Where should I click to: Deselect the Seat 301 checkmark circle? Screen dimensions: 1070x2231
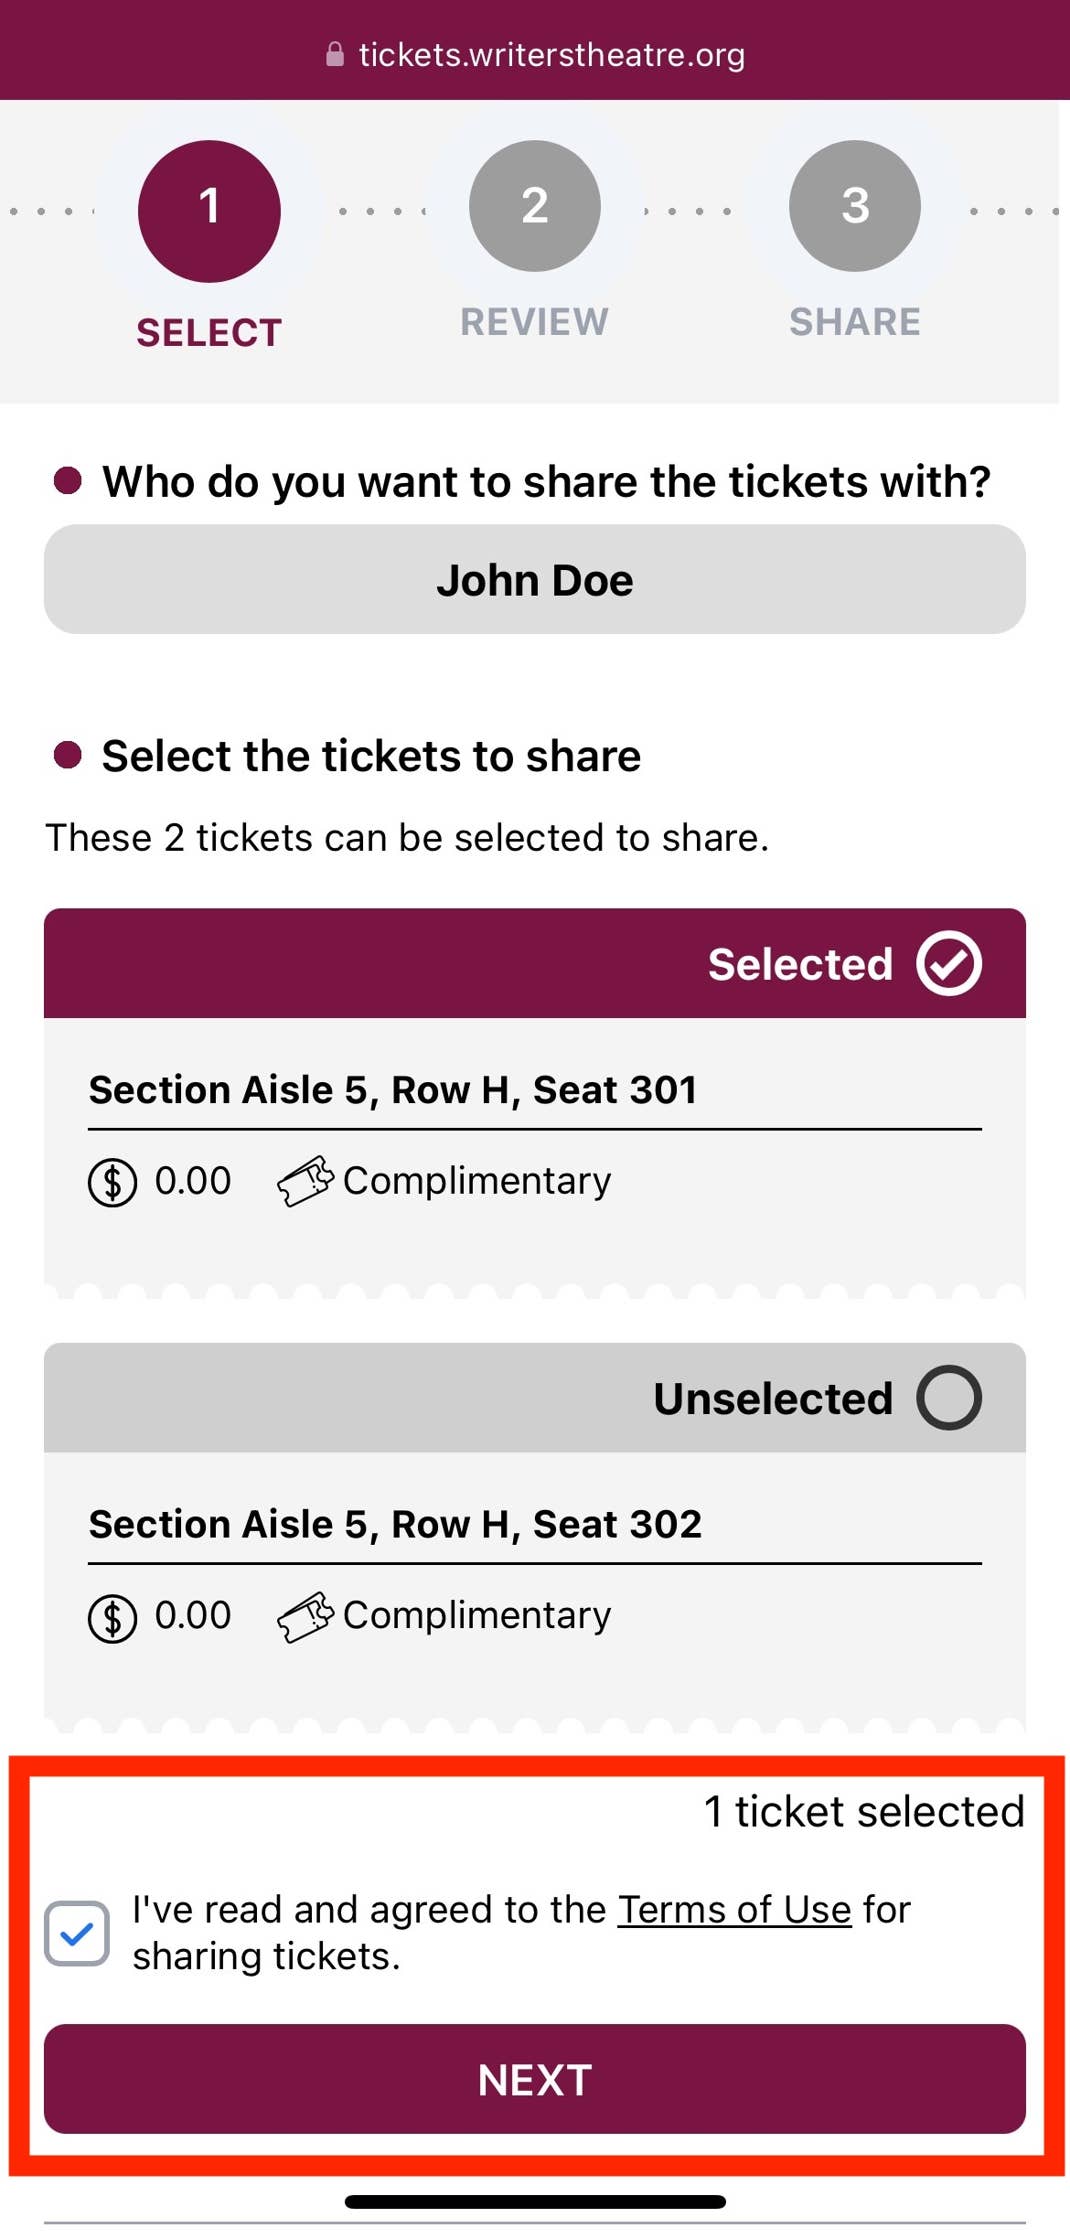click(x=949, y=964)
